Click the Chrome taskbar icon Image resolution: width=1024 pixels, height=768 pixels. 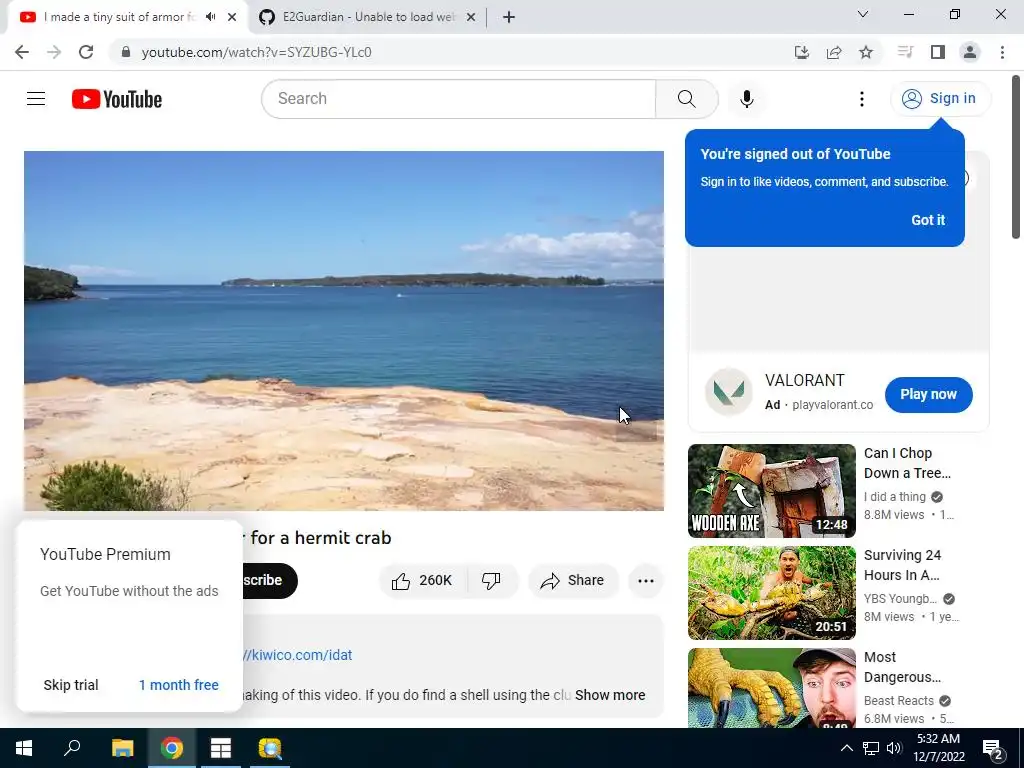tap(172, 748)
